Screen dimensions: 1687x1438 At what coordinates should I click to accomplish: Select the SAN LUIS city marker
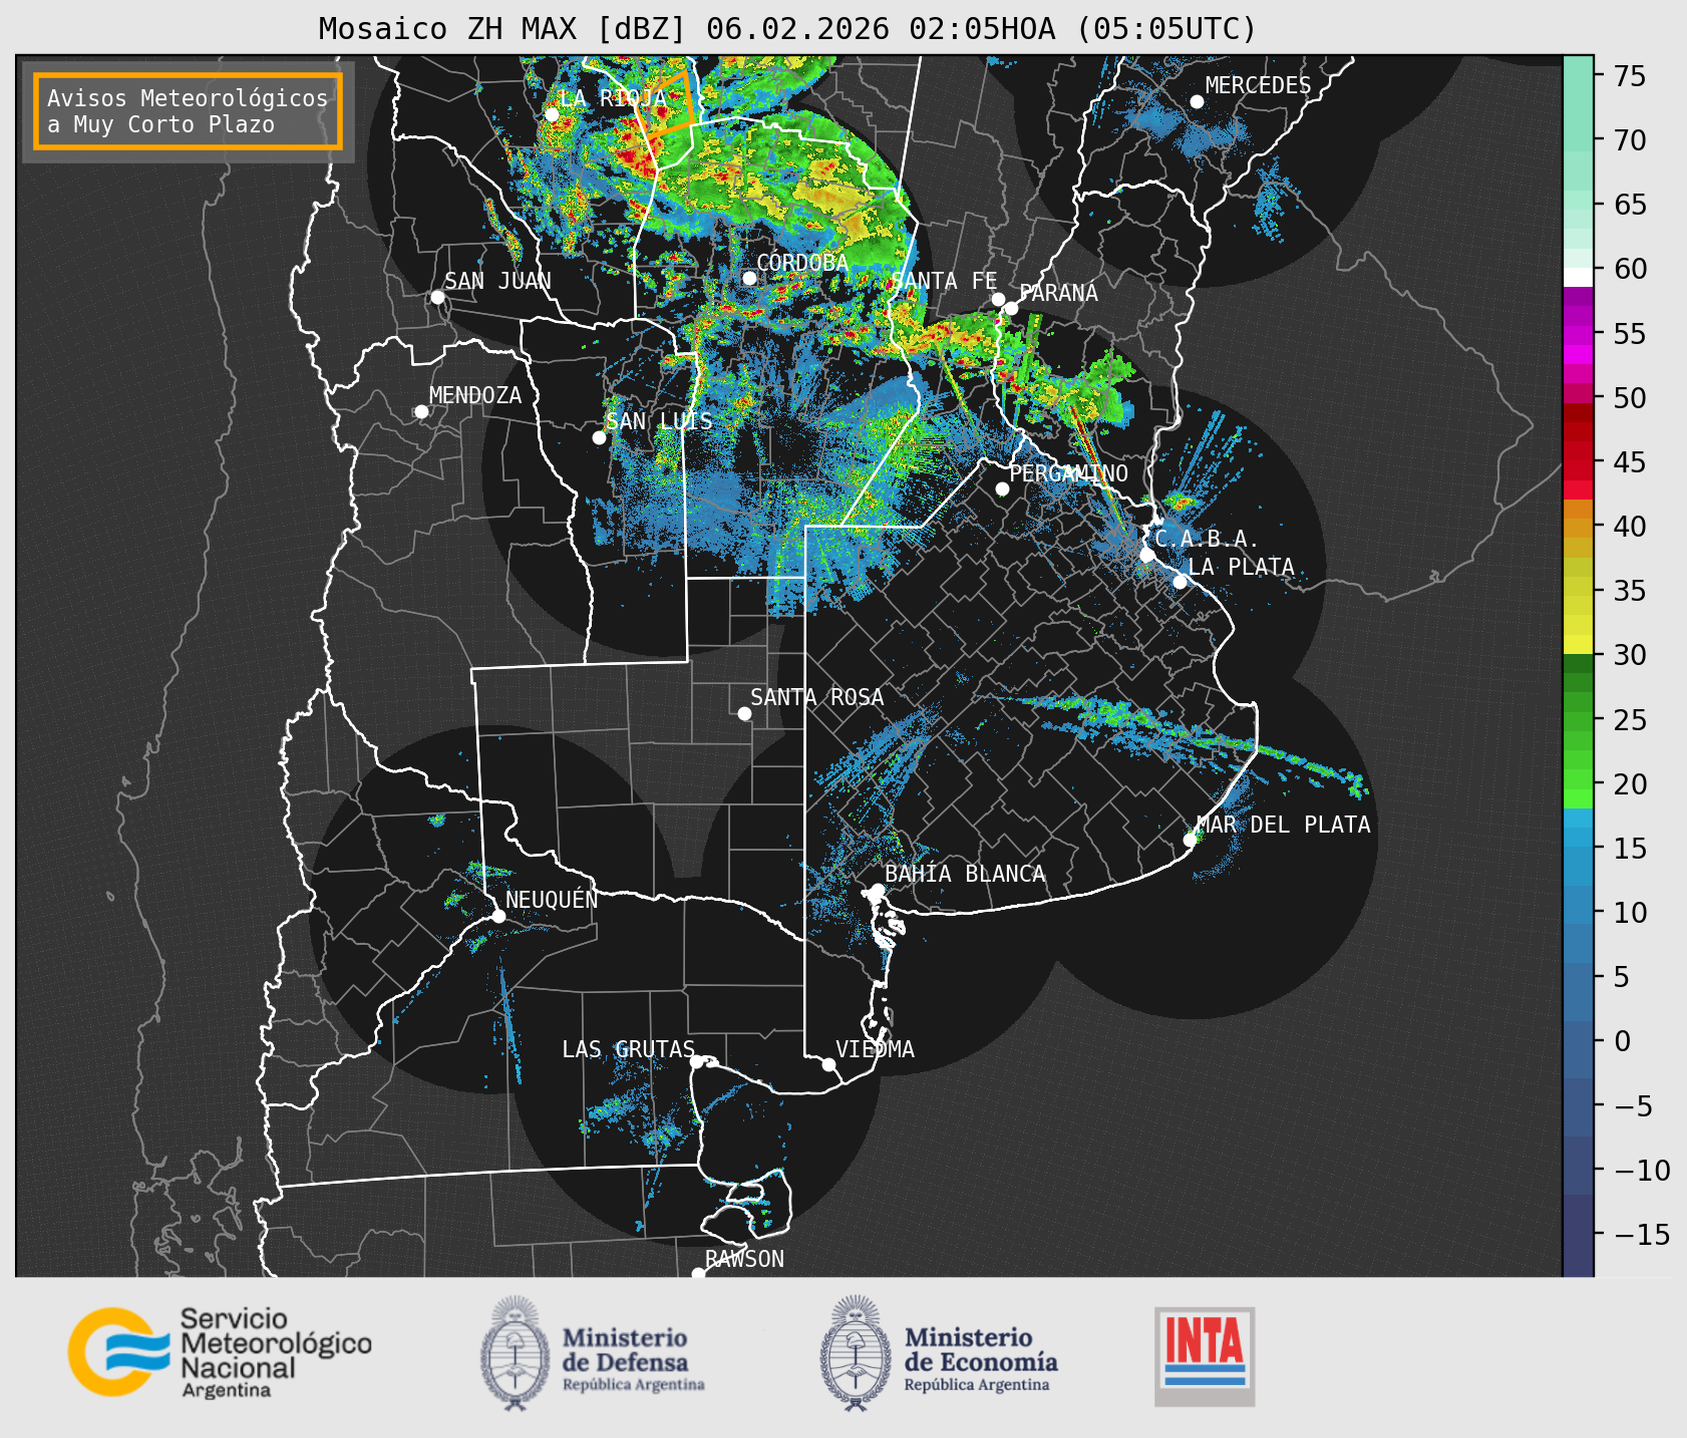click(x=599, y=438)
